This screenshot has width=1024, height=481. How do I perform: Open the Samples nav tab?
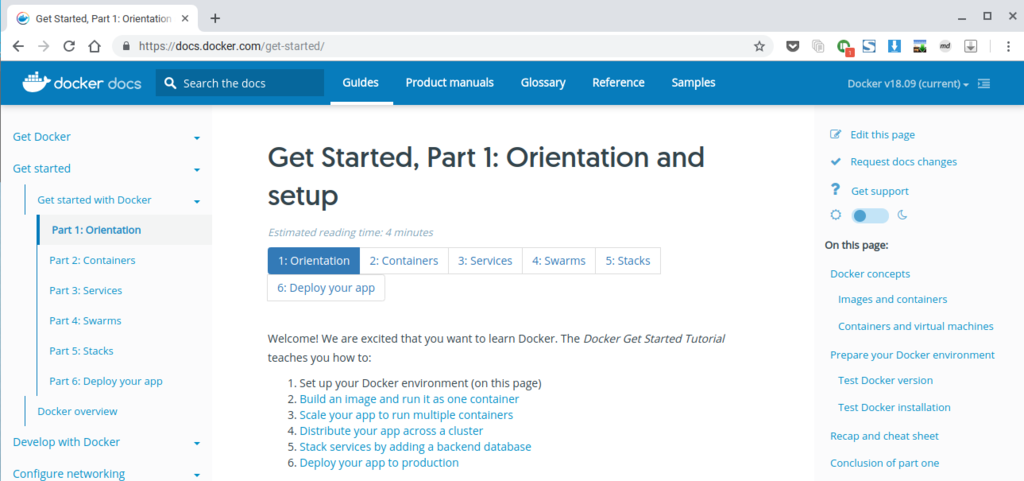click(693, 83)
